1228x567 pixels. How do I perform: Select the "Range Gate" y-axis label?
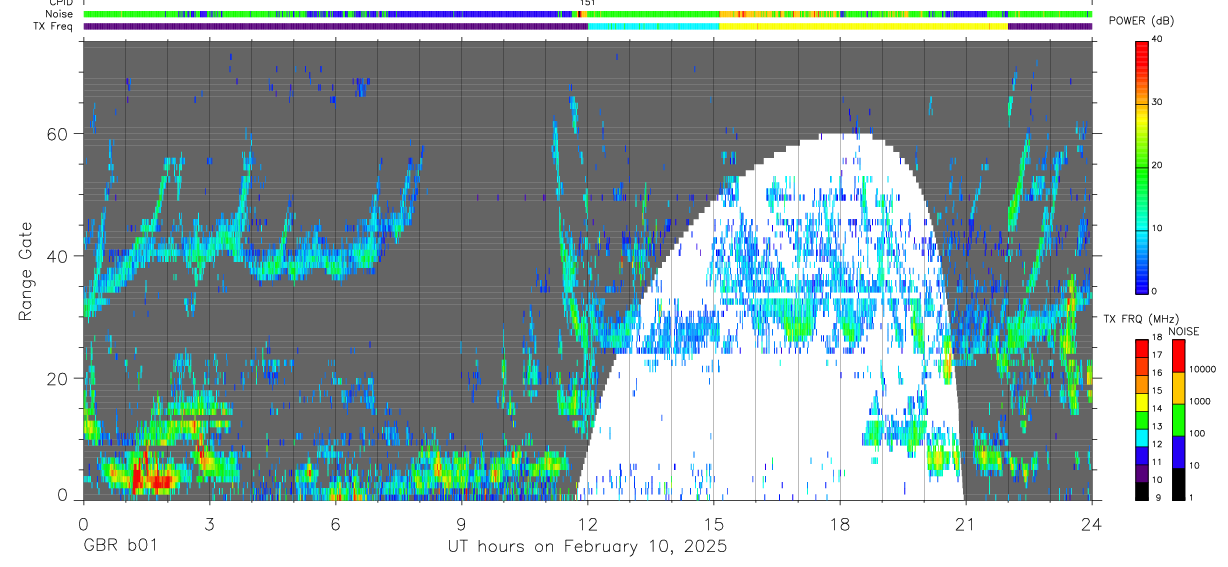(x=25, y=272)
